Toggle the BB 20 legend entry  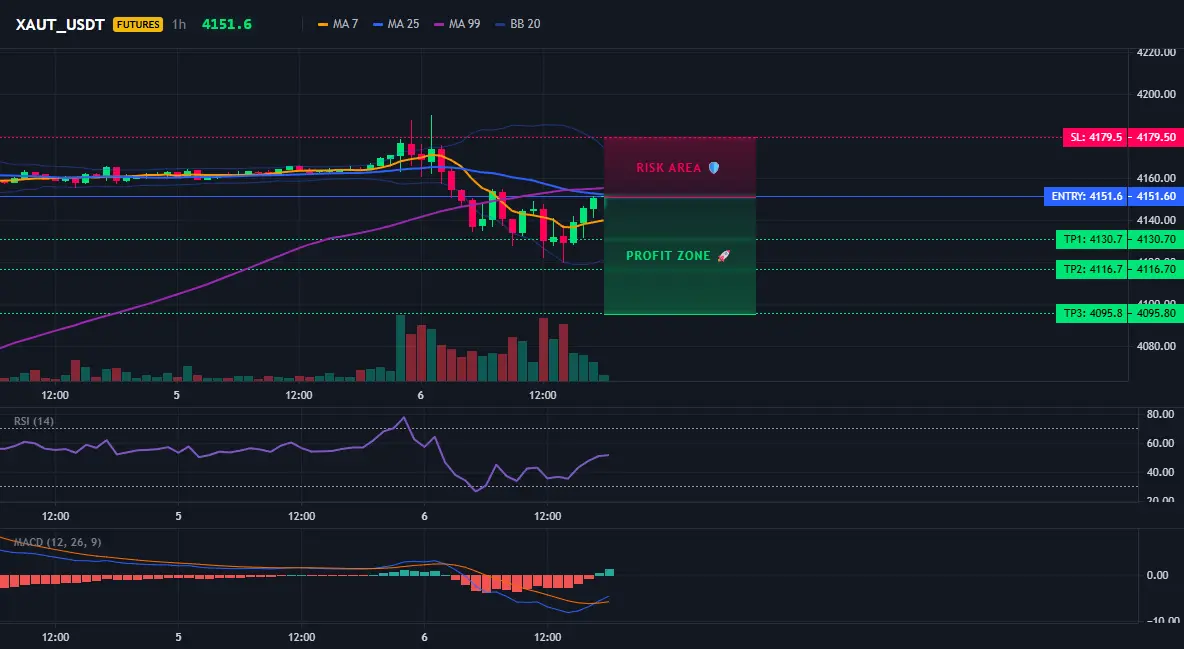tap(518, 24)
